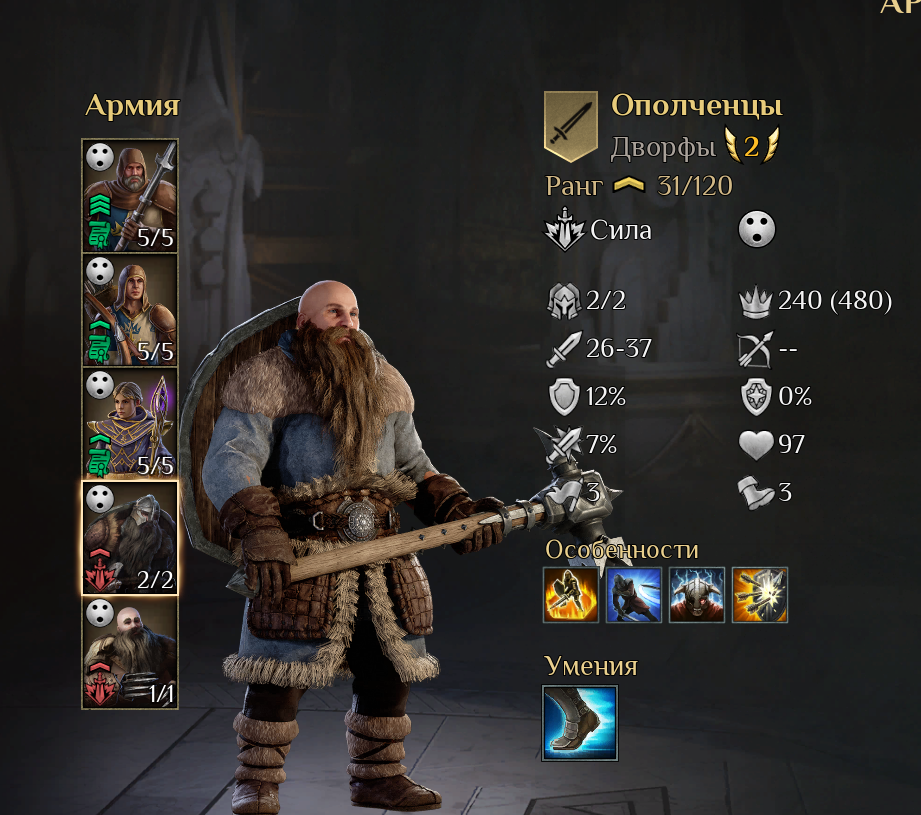Click the morale face icon beside Сила
The height and width of the screenshot is (815, 921).
tap(757, 229)
